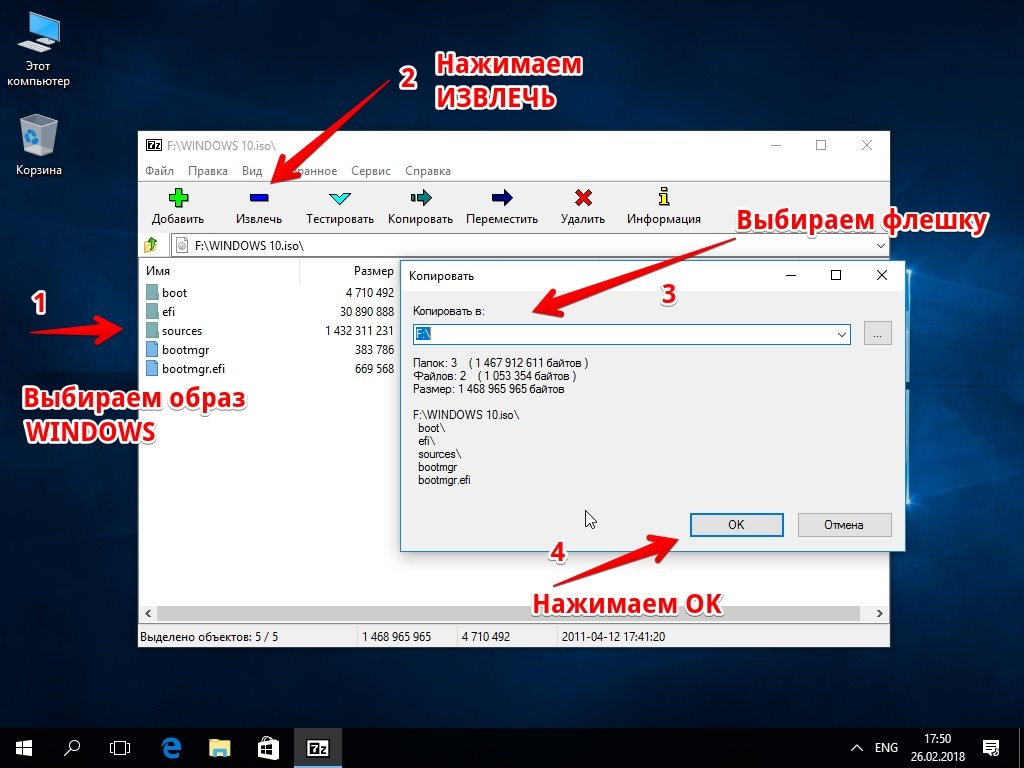Click the Копировать (Copy) toolbar icon
1024x768 pixels.
pos(421,198)
